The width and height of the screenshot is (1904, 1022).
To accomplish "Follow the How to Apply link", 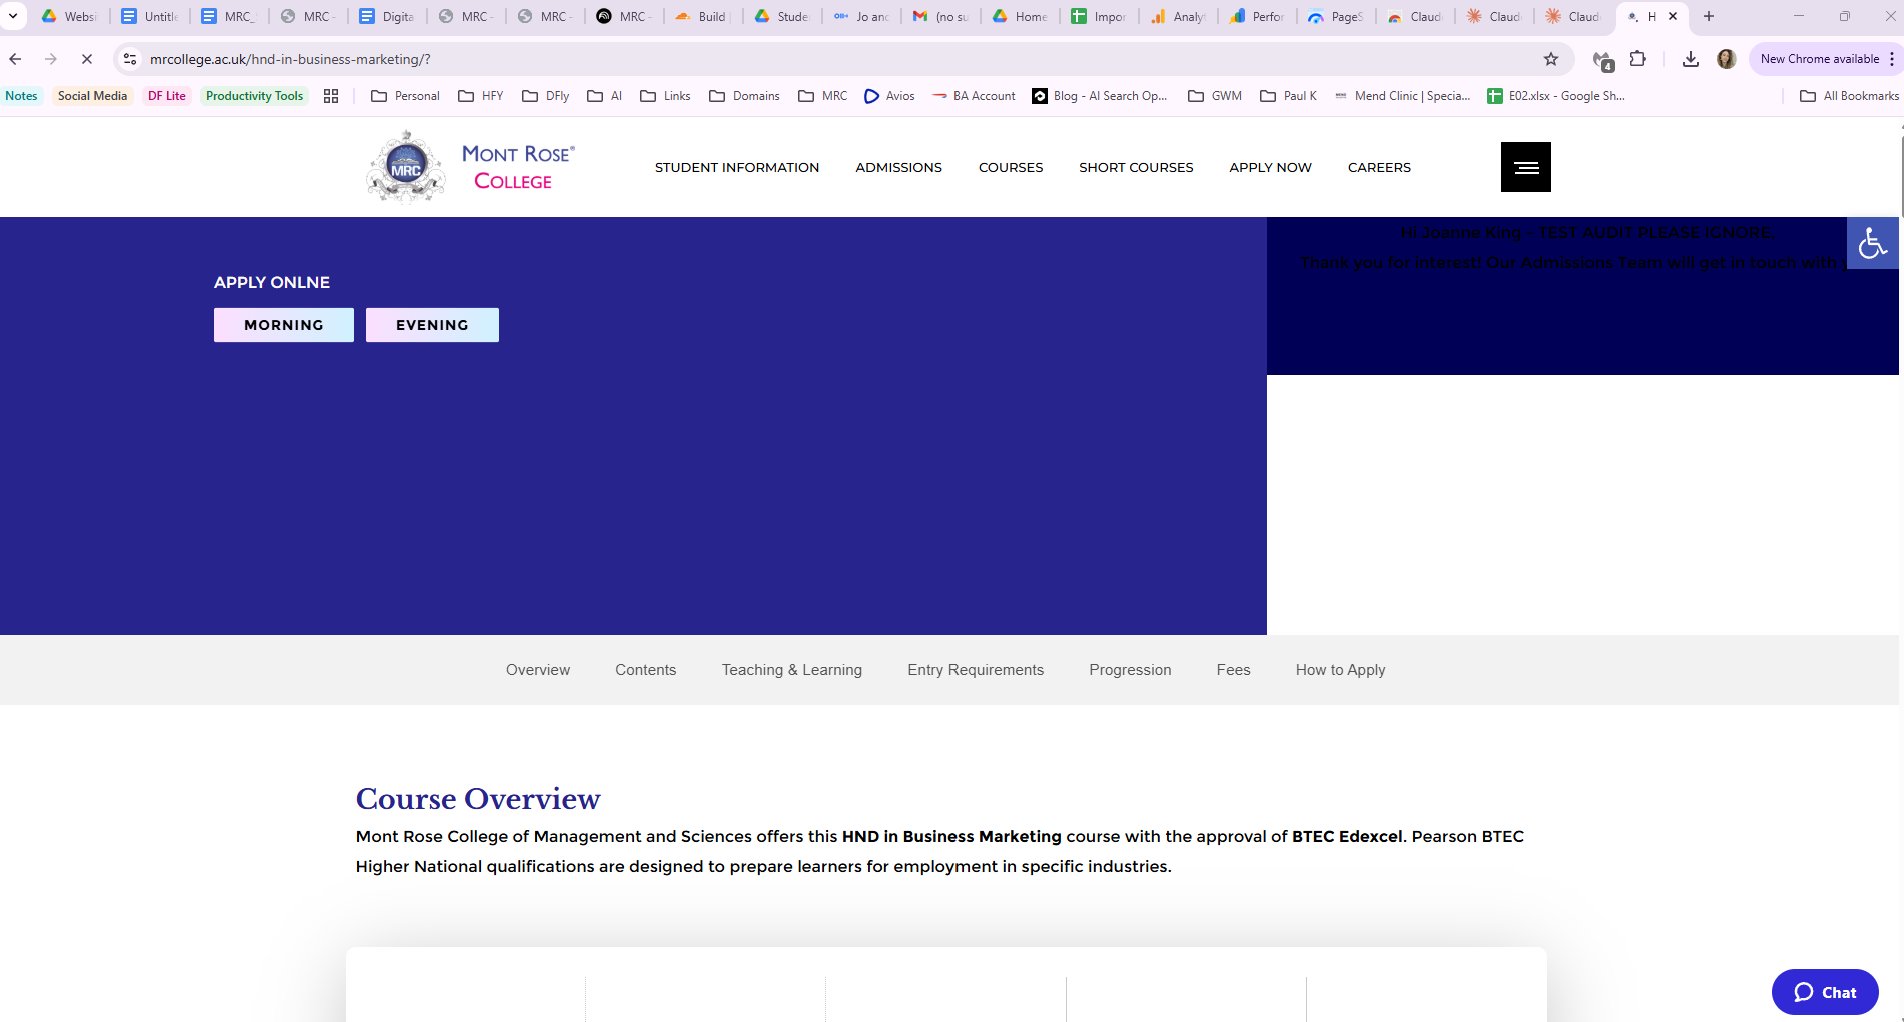I will 1340,669.
